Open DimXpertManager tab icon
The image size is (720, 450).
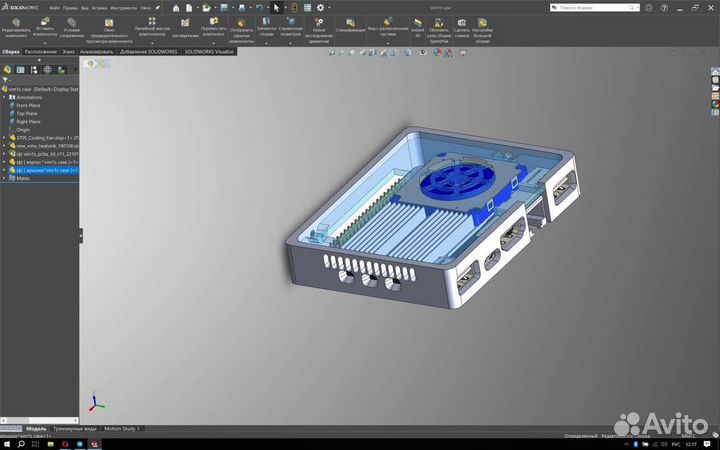coord(47,69)
